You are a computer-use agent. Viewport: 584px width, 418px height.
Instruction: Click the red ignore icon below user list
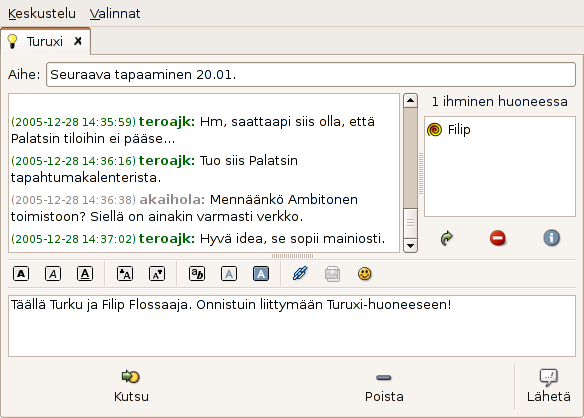498,238
